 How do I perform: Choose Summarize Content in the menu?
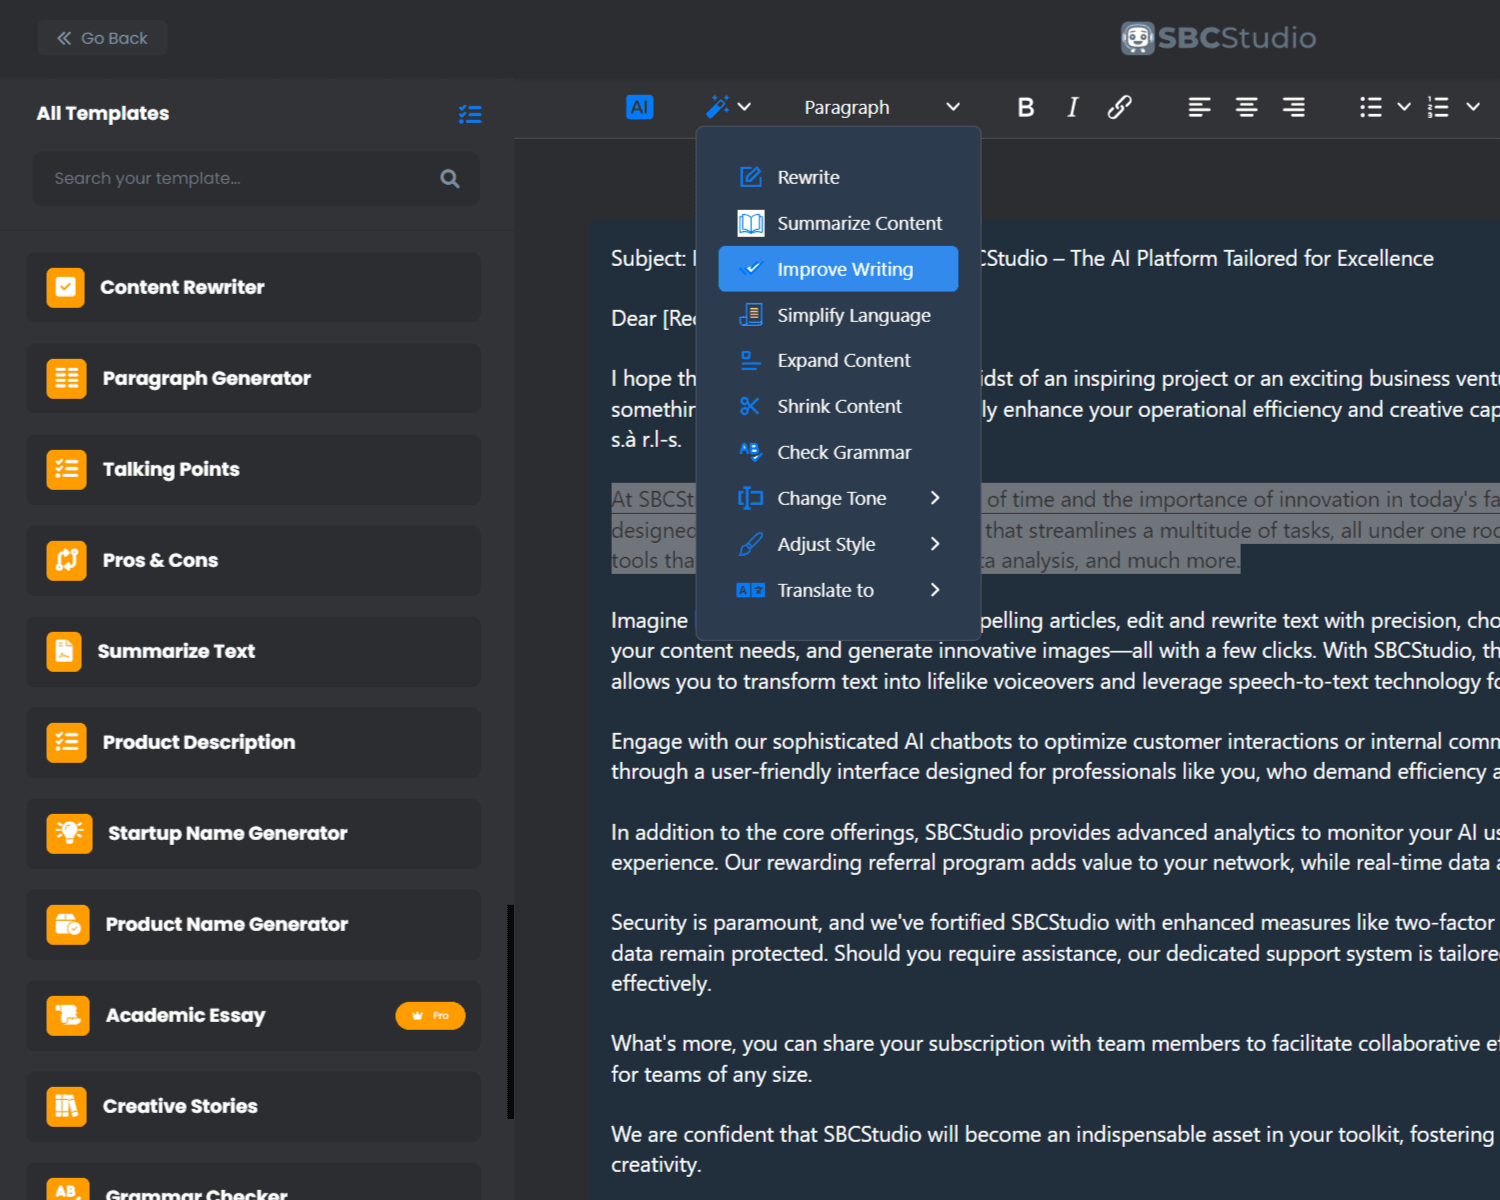(x=838, y=223)
